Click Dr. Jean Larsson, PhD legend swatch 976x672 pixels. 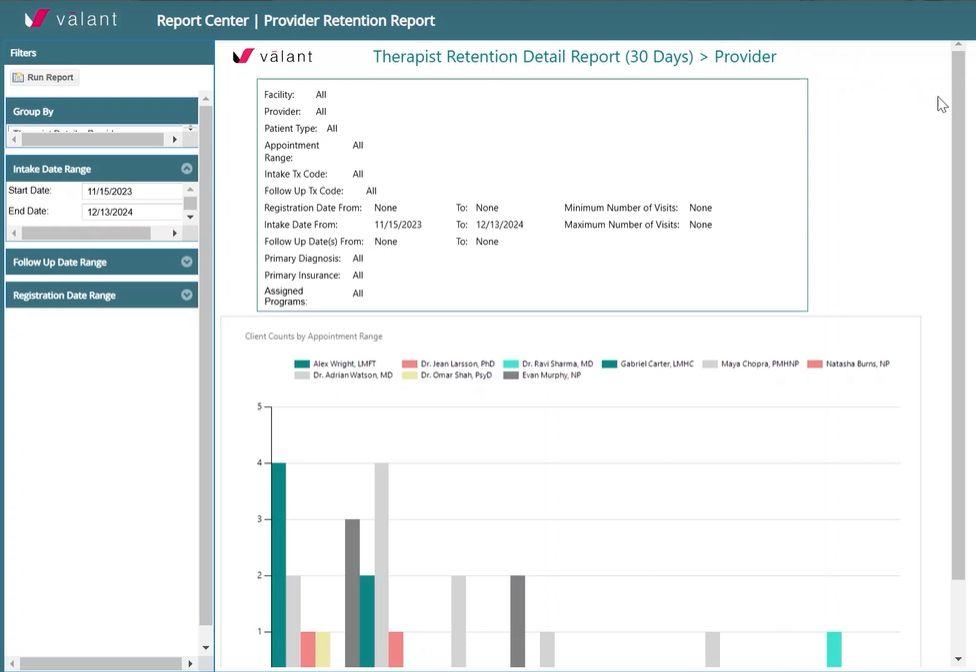tap(409, 364)
